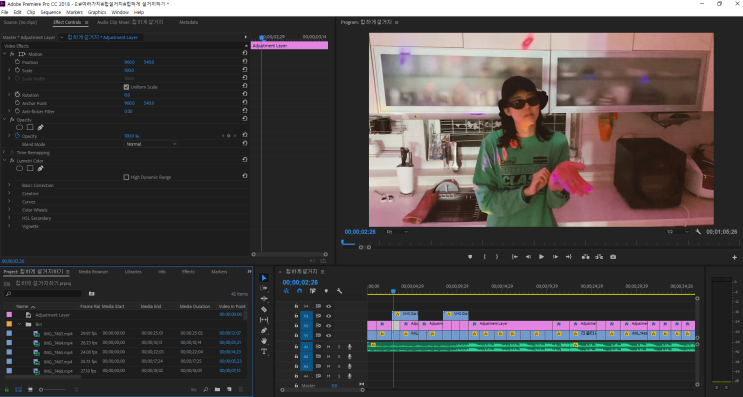Click Mark In bracket button
Image resolution: width=743 pixels, height=397 pixels.
(x=484, y=257)
